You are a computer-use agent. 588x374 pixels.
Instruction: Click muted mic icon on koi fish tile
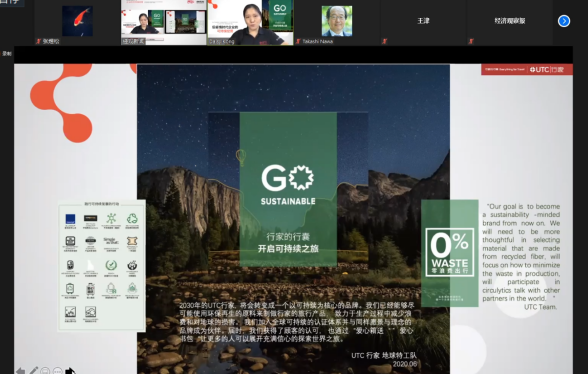pyautogui.click(x=38, y=41)
